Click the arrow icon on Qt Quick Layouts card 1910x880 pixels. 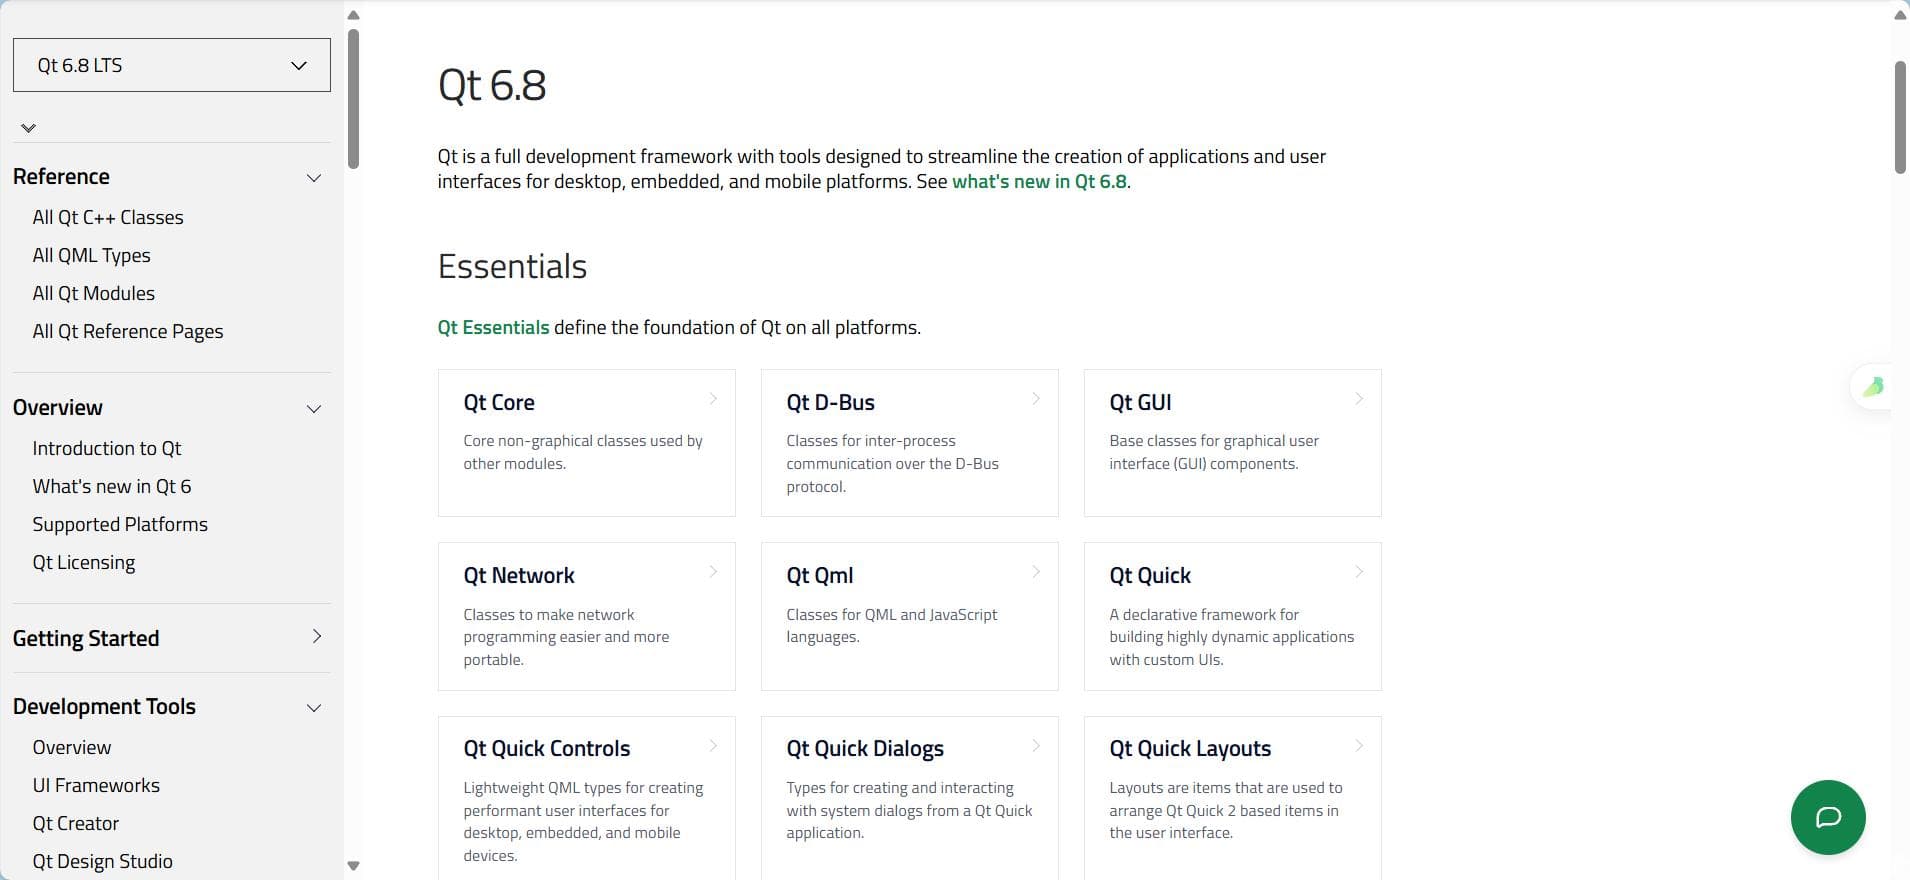point(1359,746)
